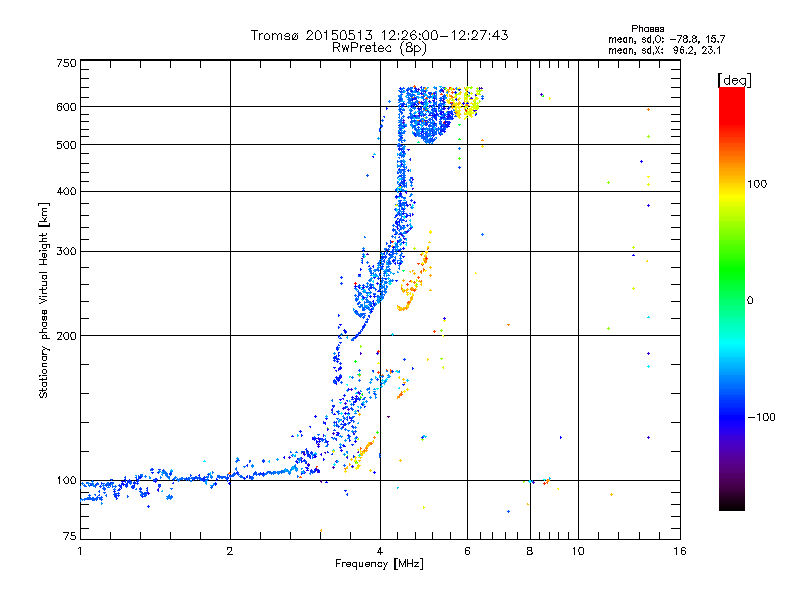Click the y-axis tick label '600'
This screenshot has height=600, width=800.
point(66,107)
